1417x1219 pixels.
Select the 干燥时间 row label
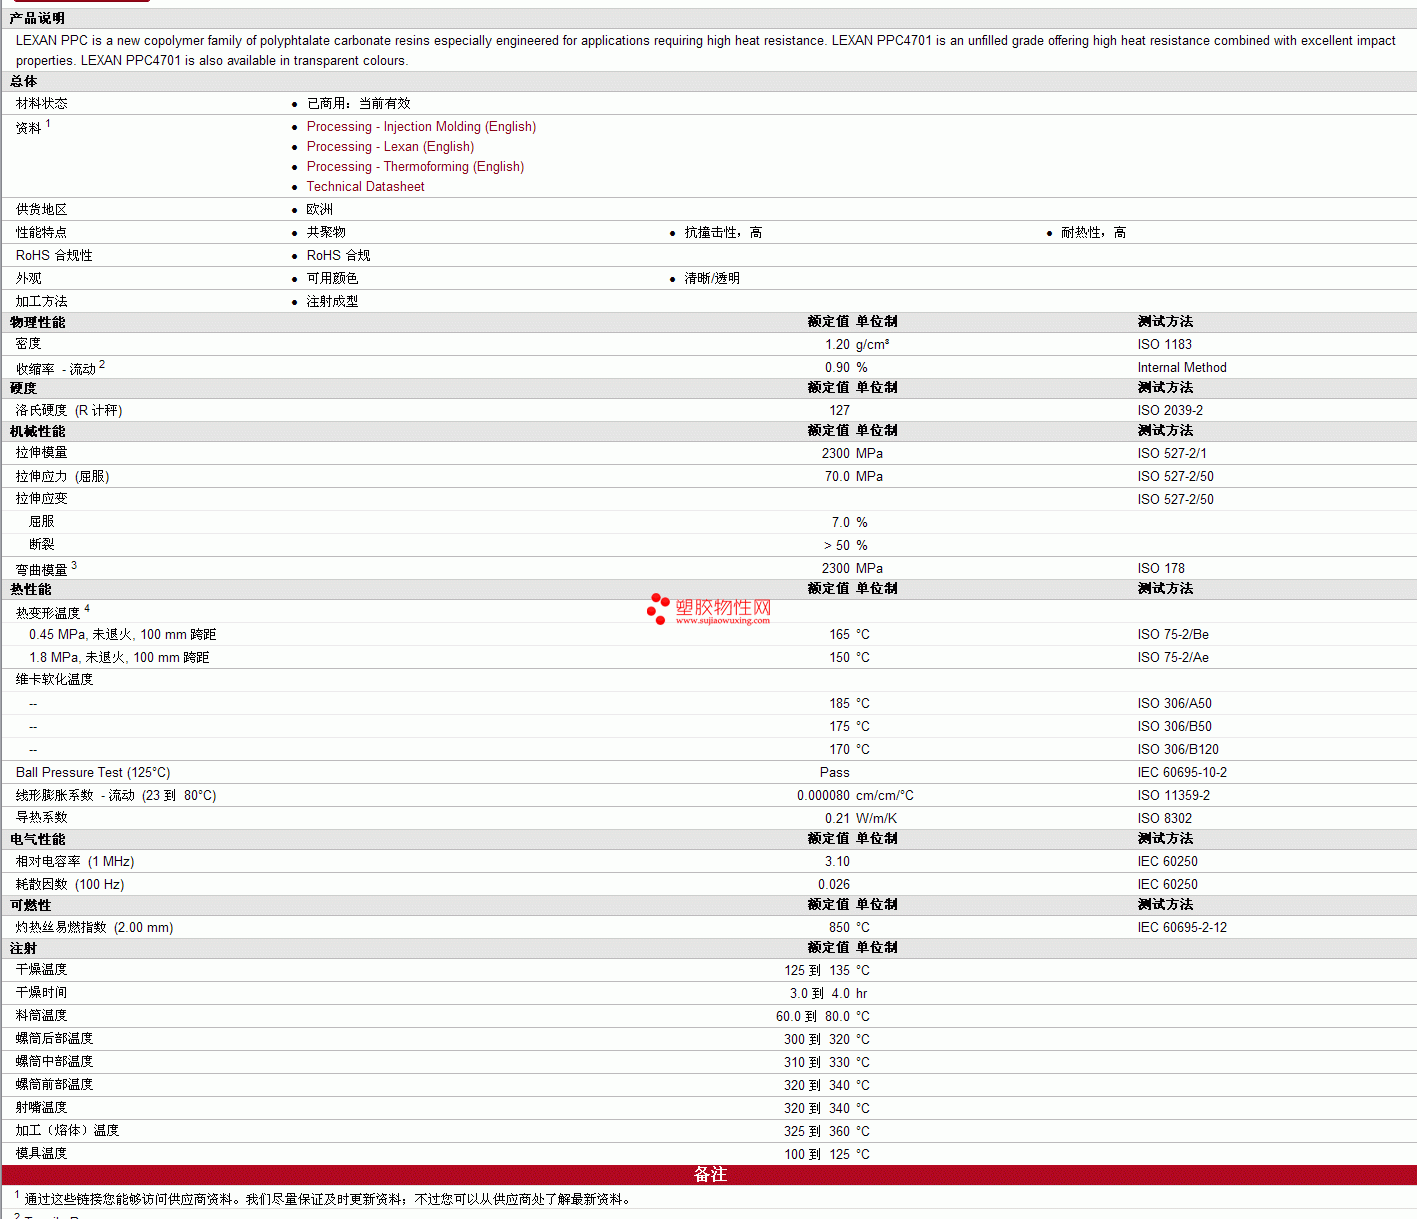(x=42, y=993)
